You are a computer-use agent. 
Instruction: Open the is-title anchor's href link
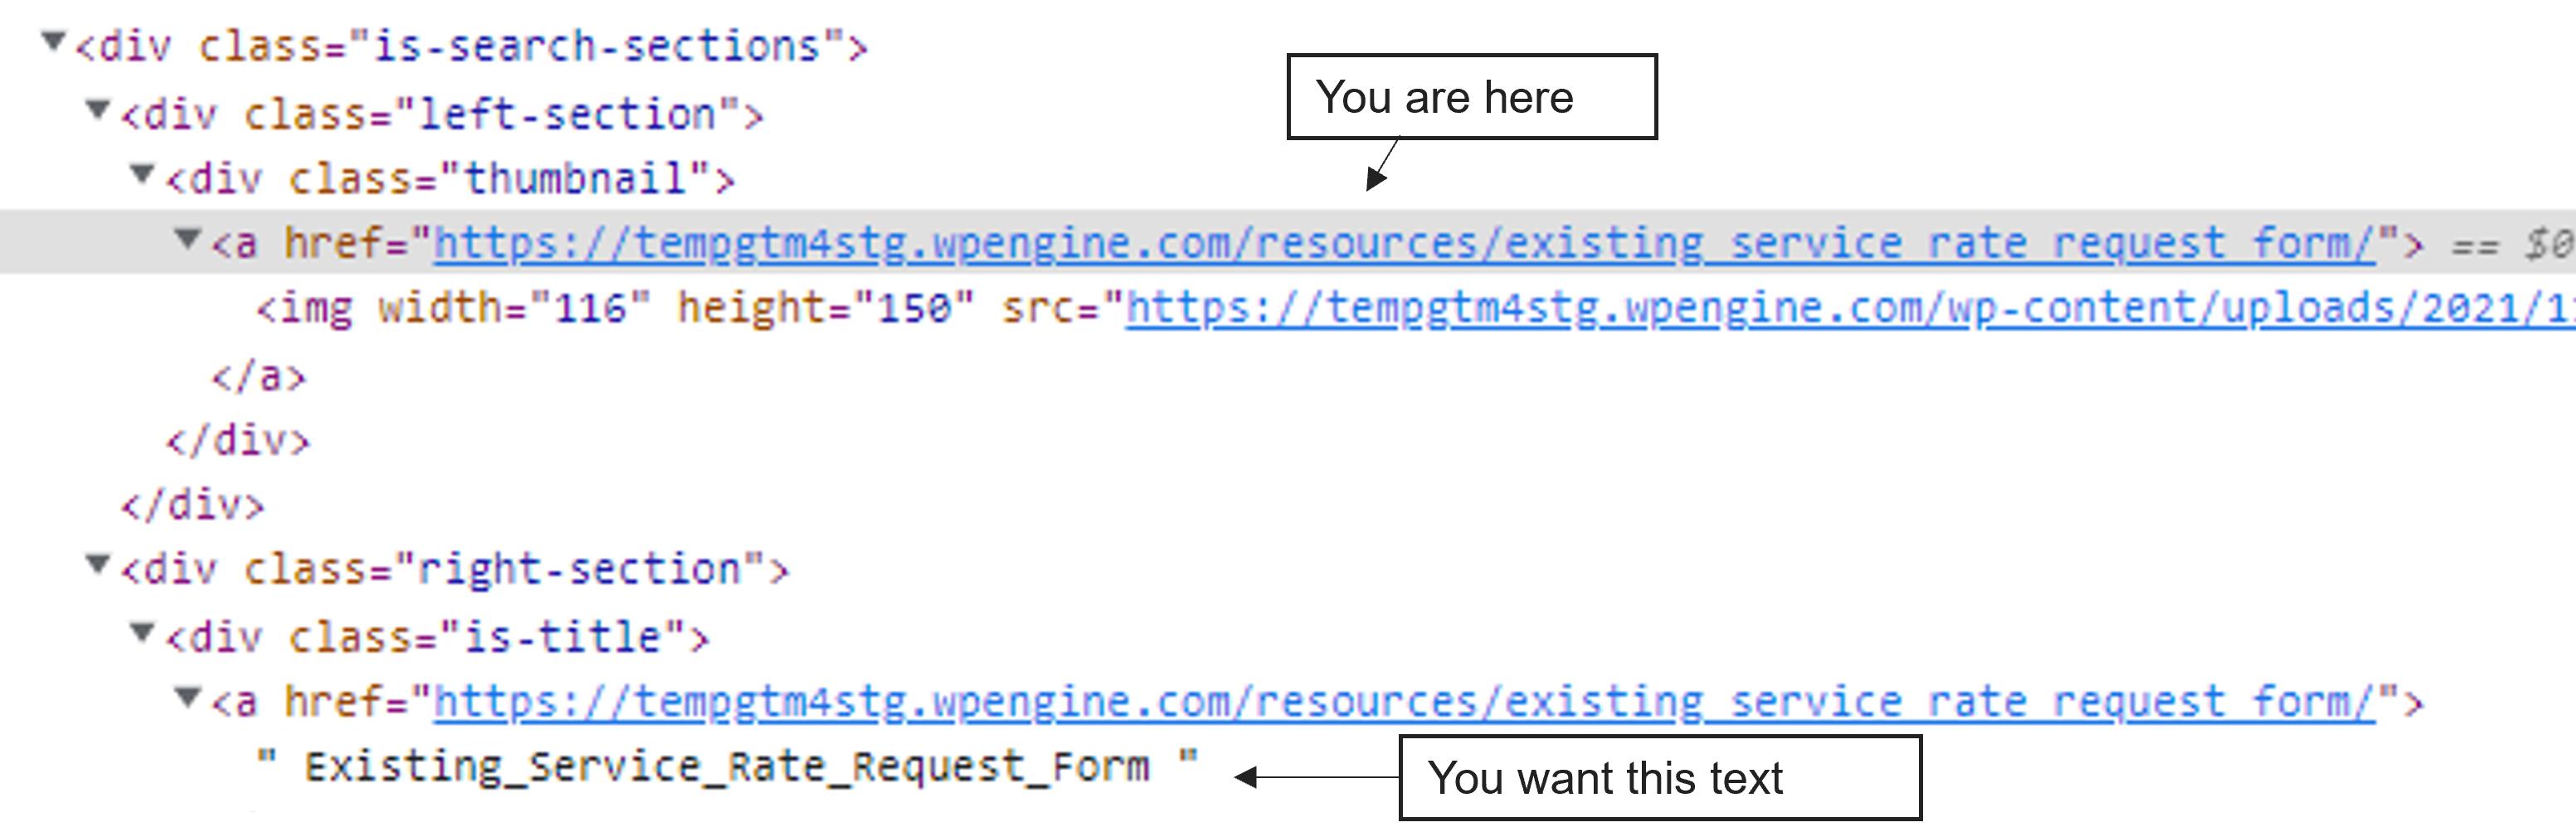click(1404, 702)
